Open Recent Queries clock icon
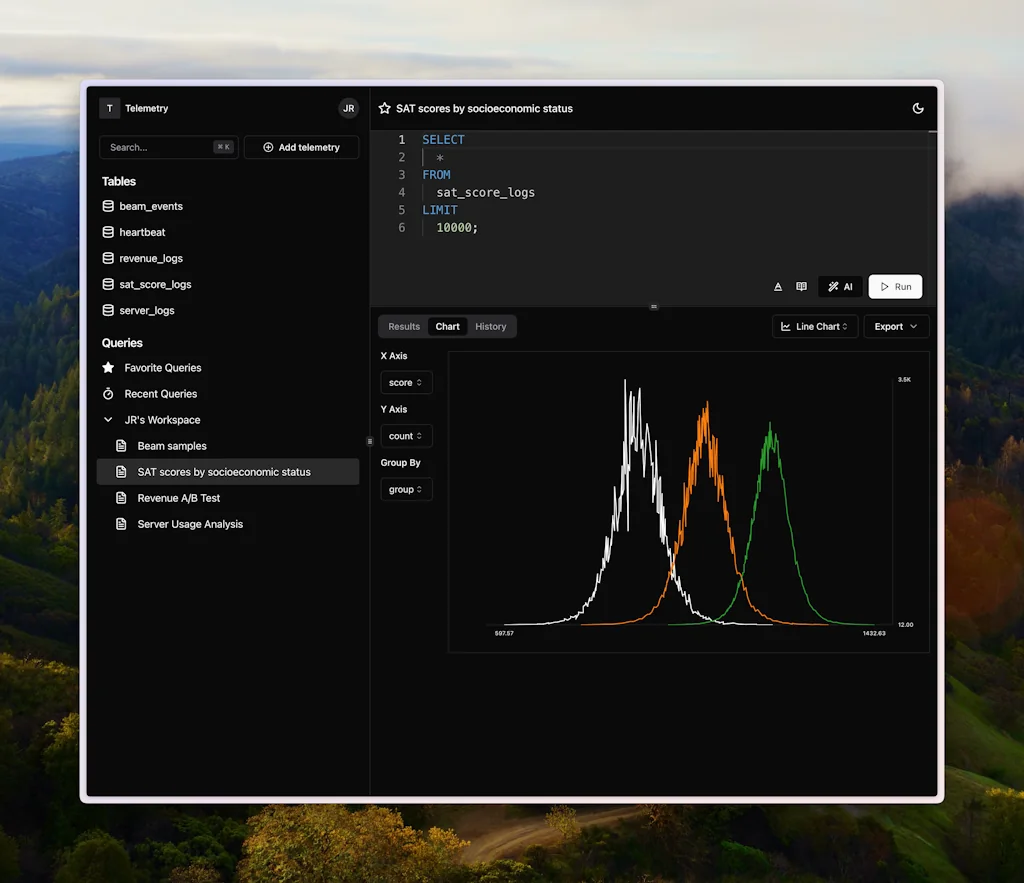Image resolution: width=1024 pixels, height=883 pixels. click(x=108, y=394)
